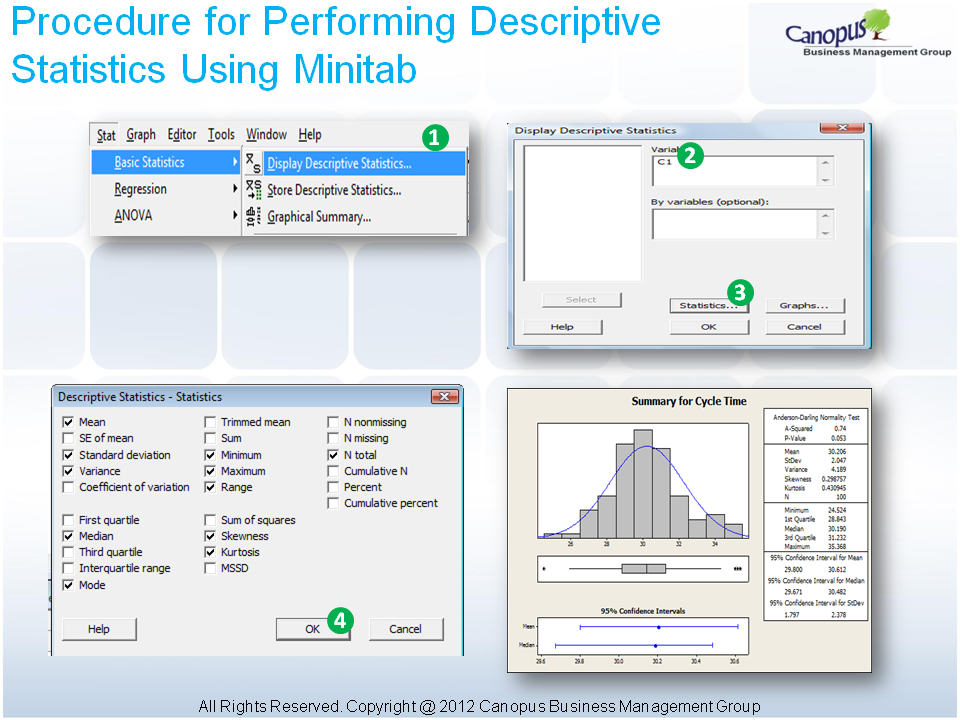Viewport: 960px width, 720px height.
Task: Click the Variables box scroll-down arrow
Action: tap(825, 180)
